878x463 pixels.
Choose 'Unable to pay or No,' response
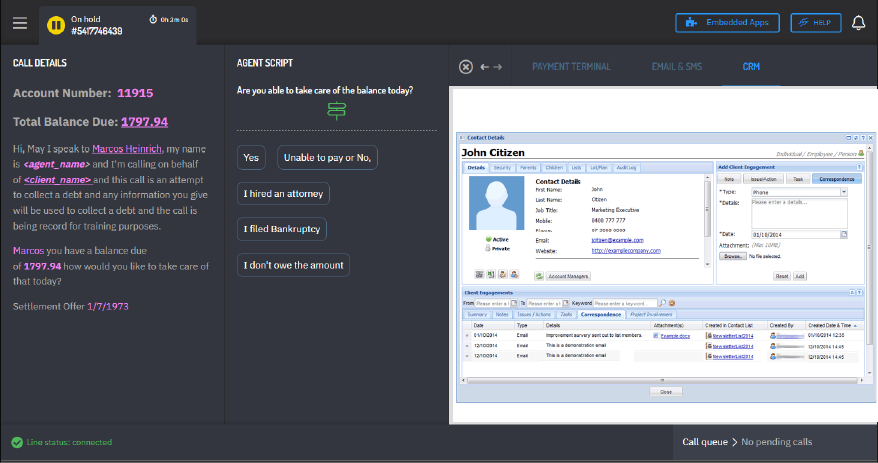click(x=328, y=158)
